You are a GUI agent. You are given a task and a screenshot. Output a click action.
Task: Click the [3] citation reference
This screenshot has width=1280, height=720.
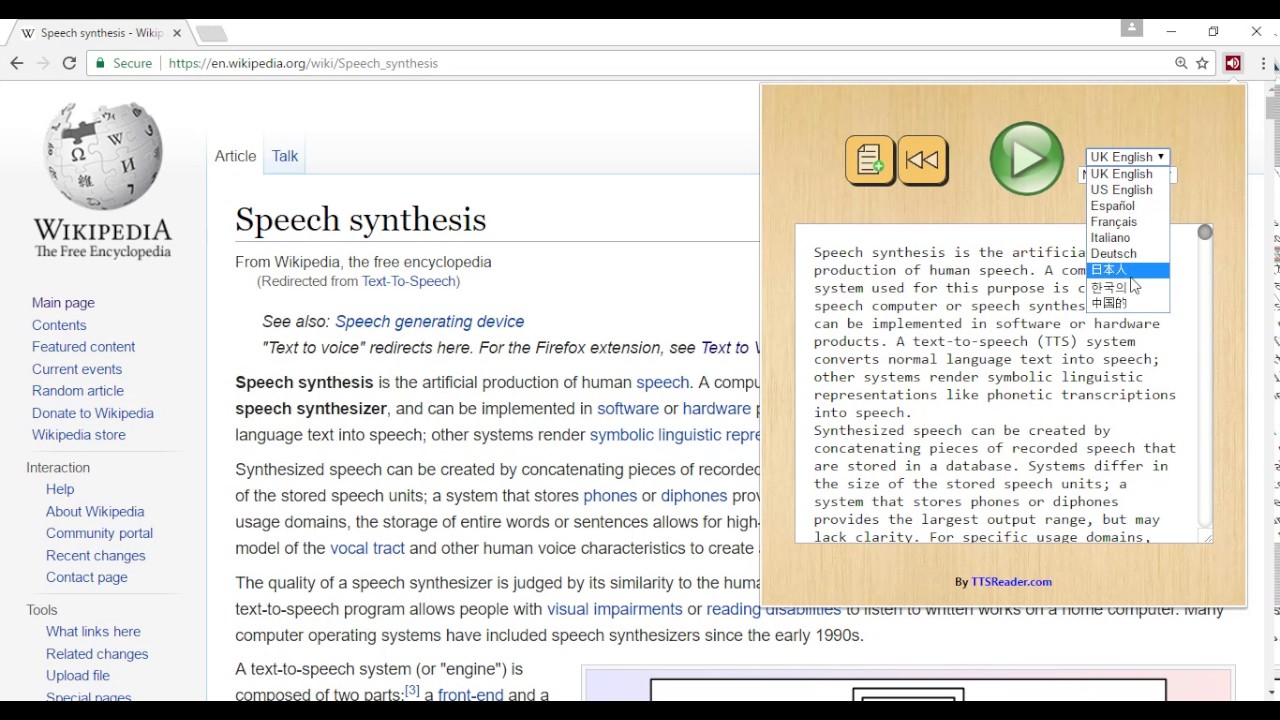(x=411, y=690)
